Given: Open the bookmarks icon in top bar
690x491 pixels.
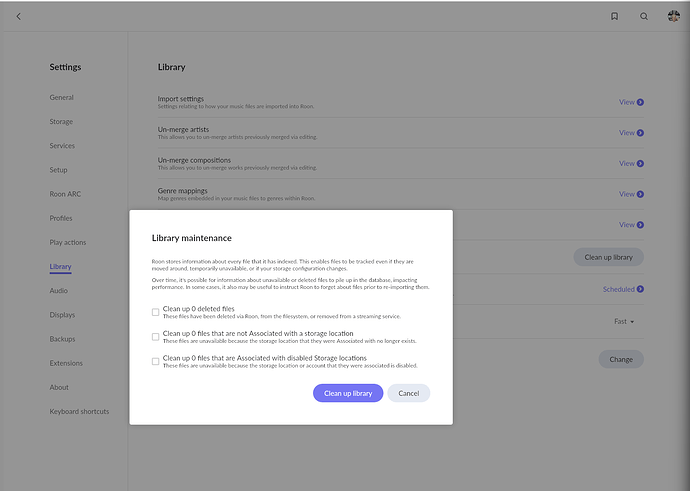Looking at the screenshot, I should pyautogui.click(x=614, y=16).
